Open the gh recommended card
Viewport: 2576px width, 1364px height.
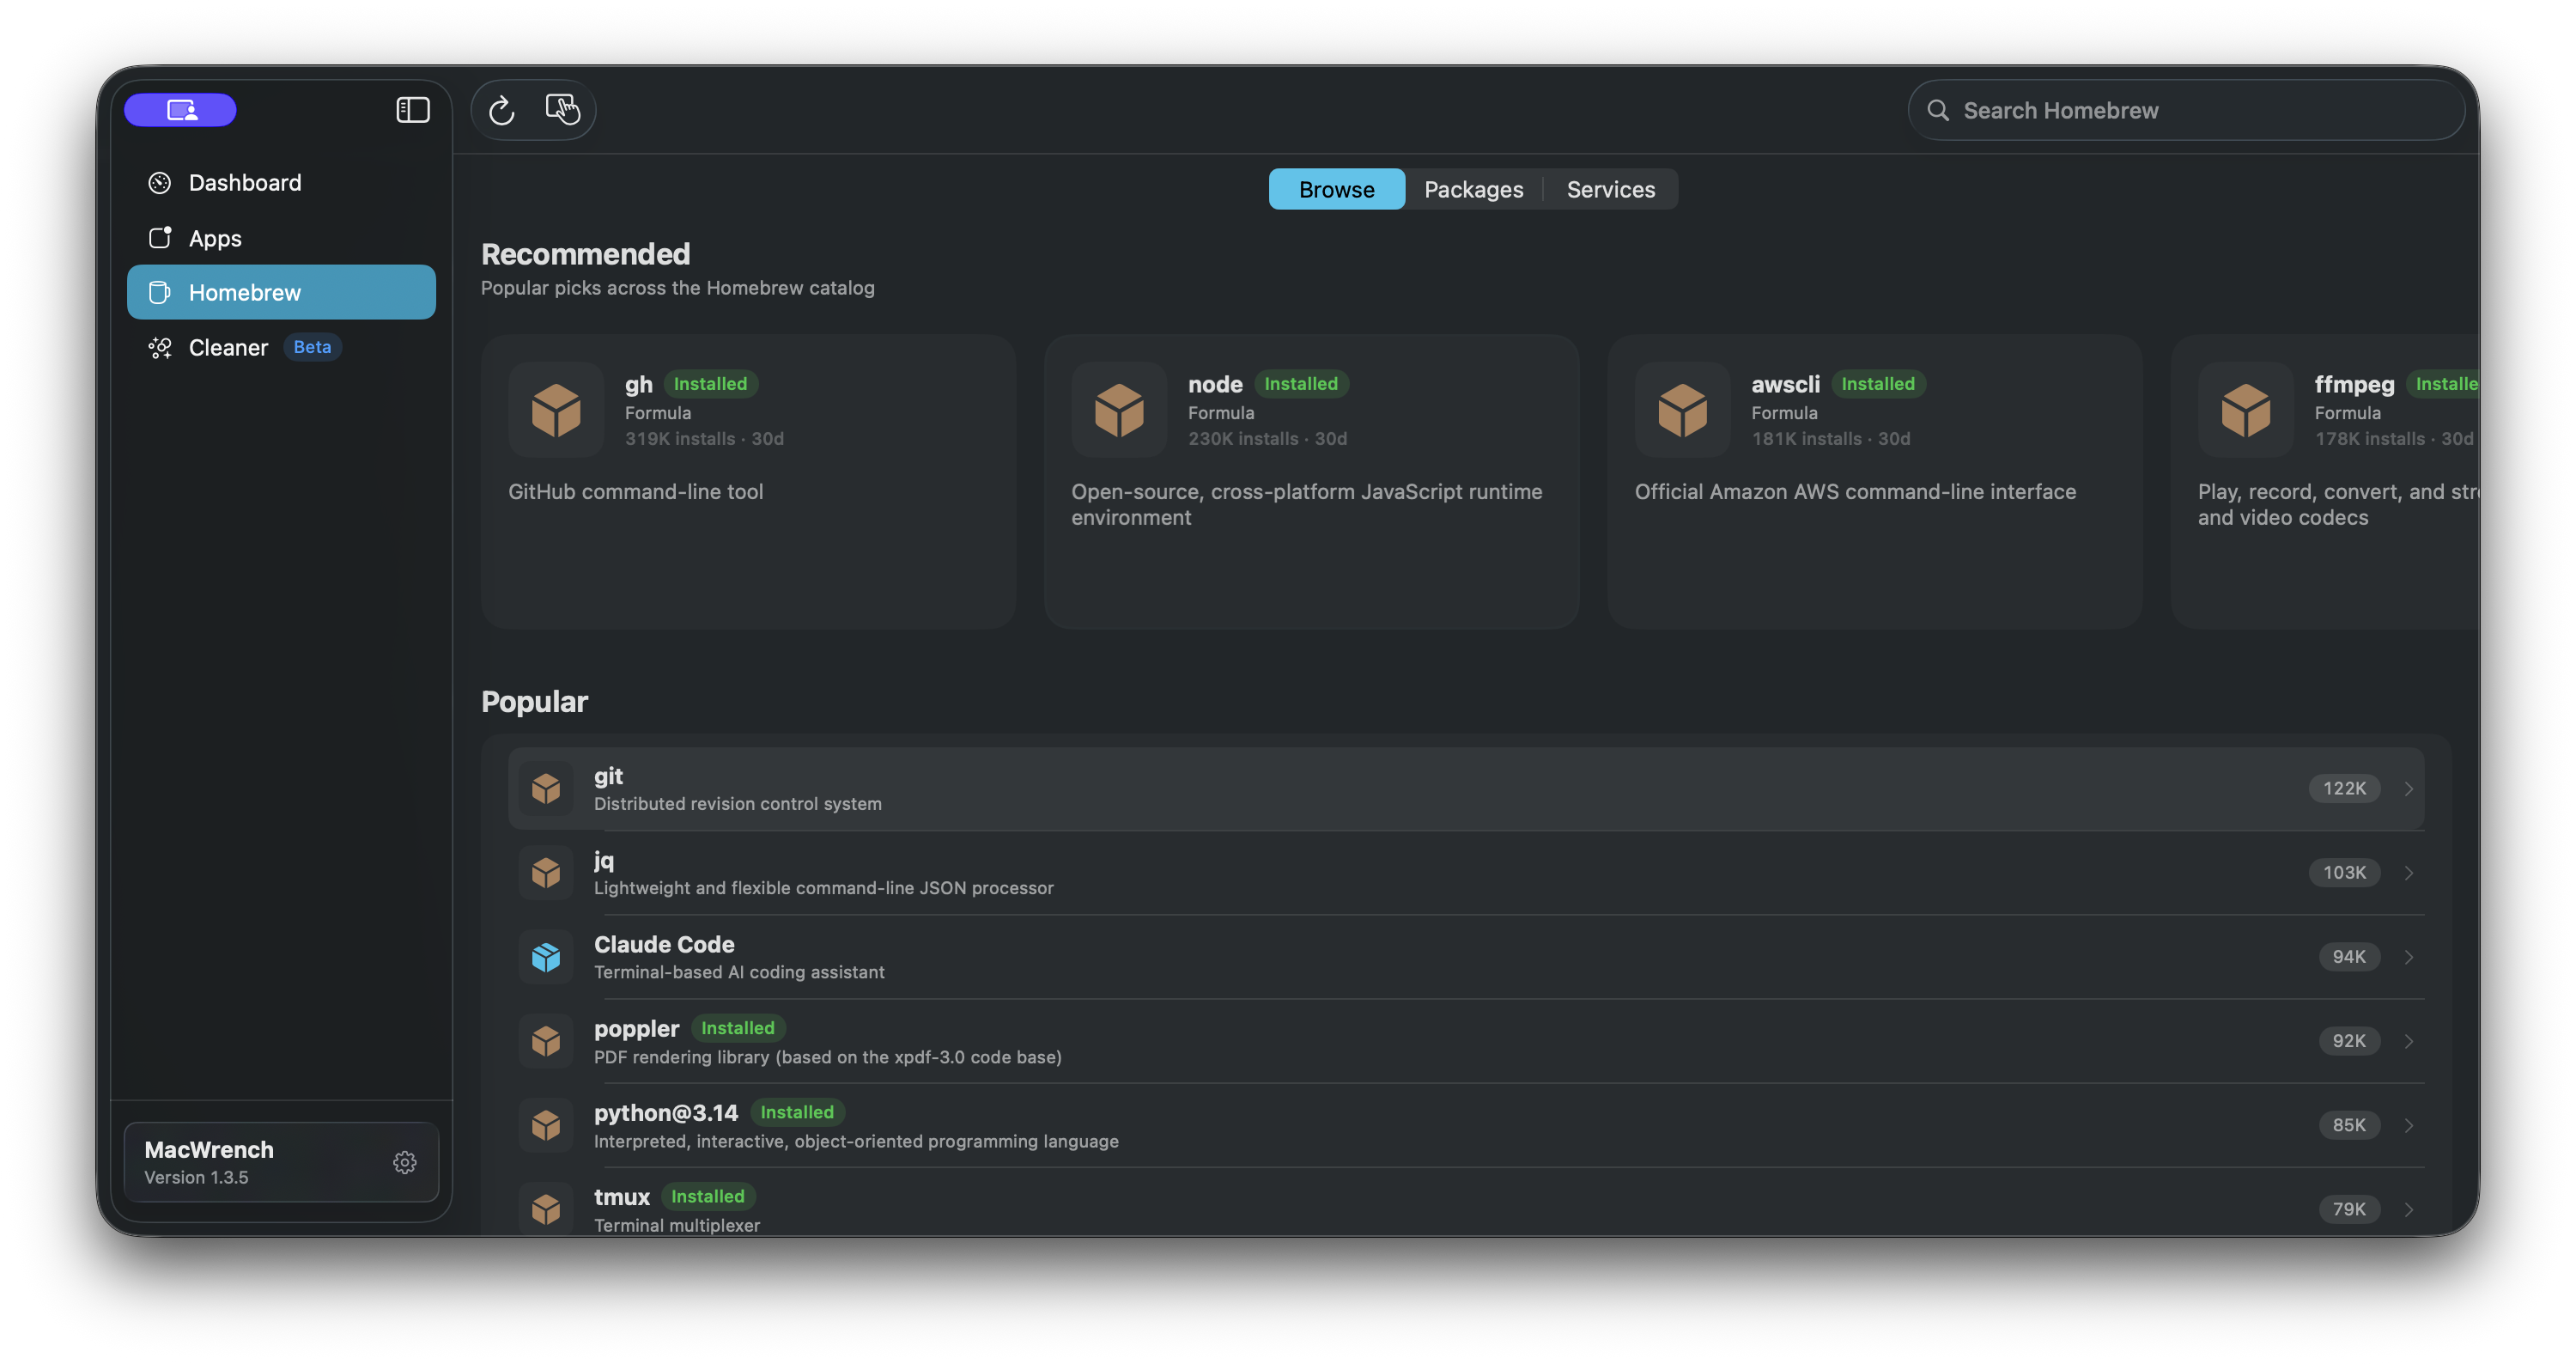click(x=748, y=482)
